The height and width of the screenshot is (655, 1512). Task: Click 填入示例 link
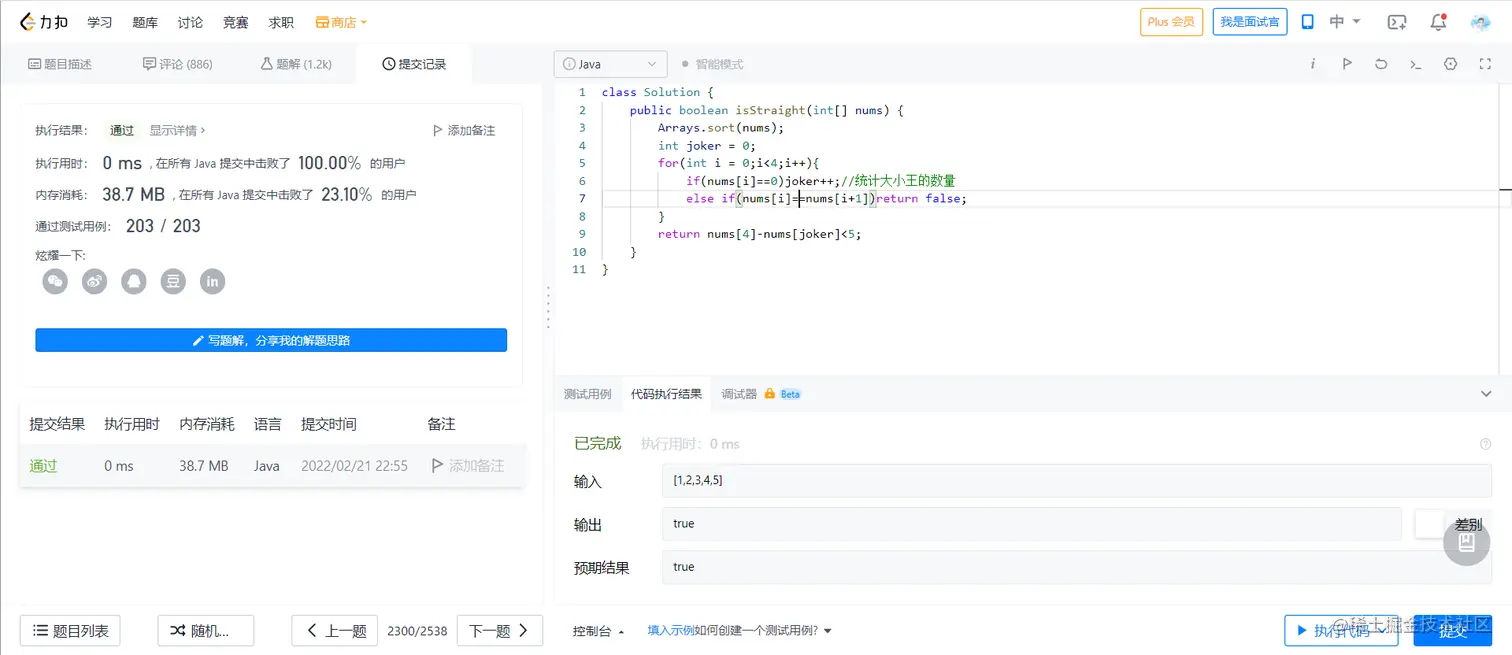671,631
